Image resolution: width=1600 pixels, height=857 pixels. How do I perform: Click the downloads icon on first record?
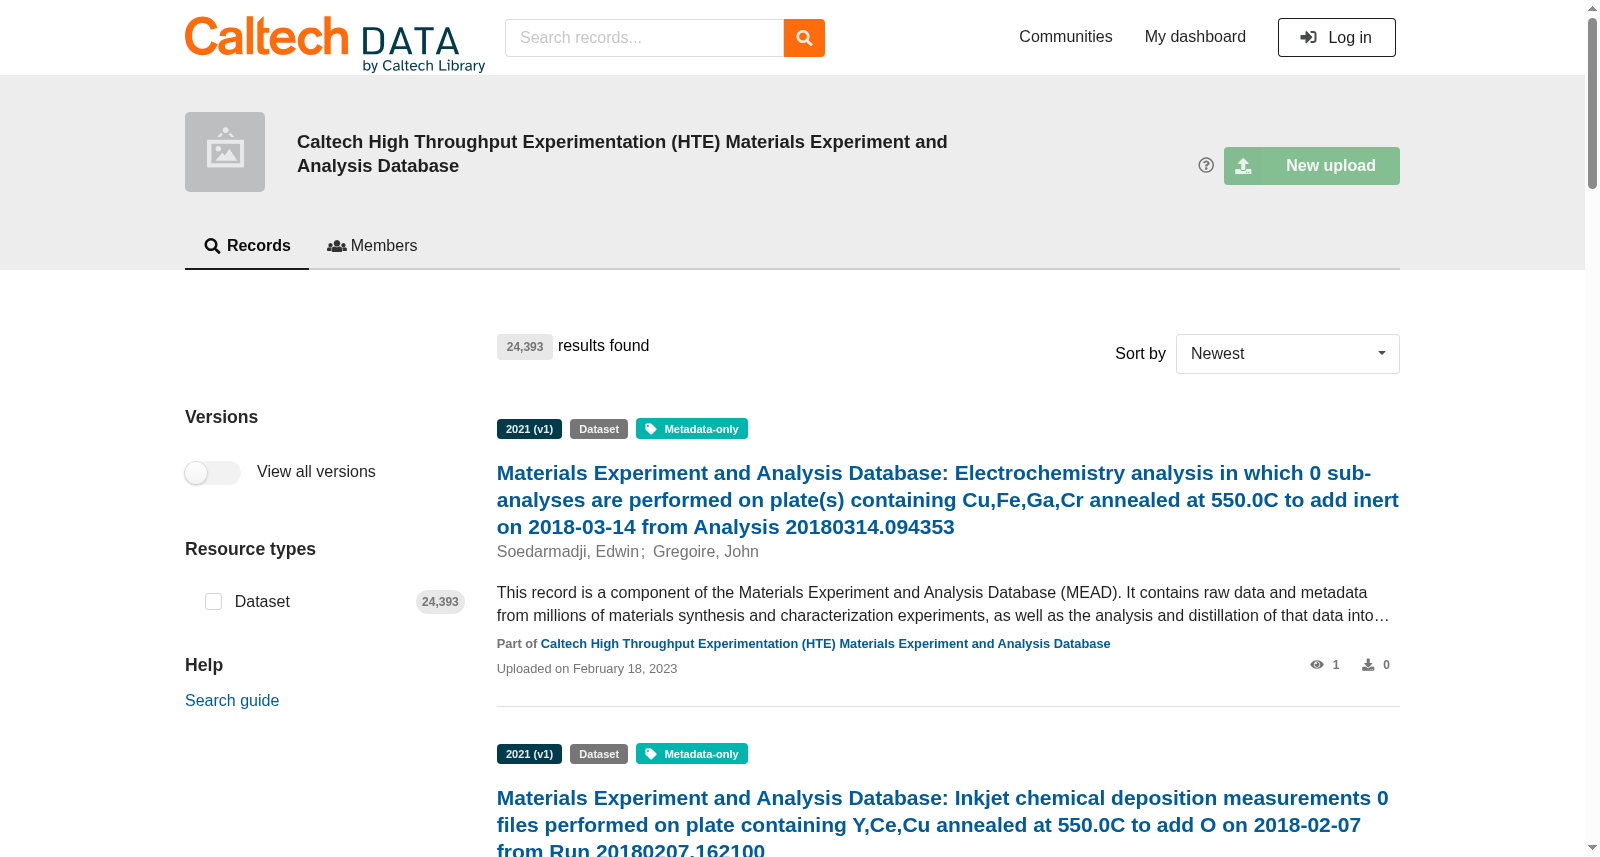pyautogui.click(x=1368, y=665)
